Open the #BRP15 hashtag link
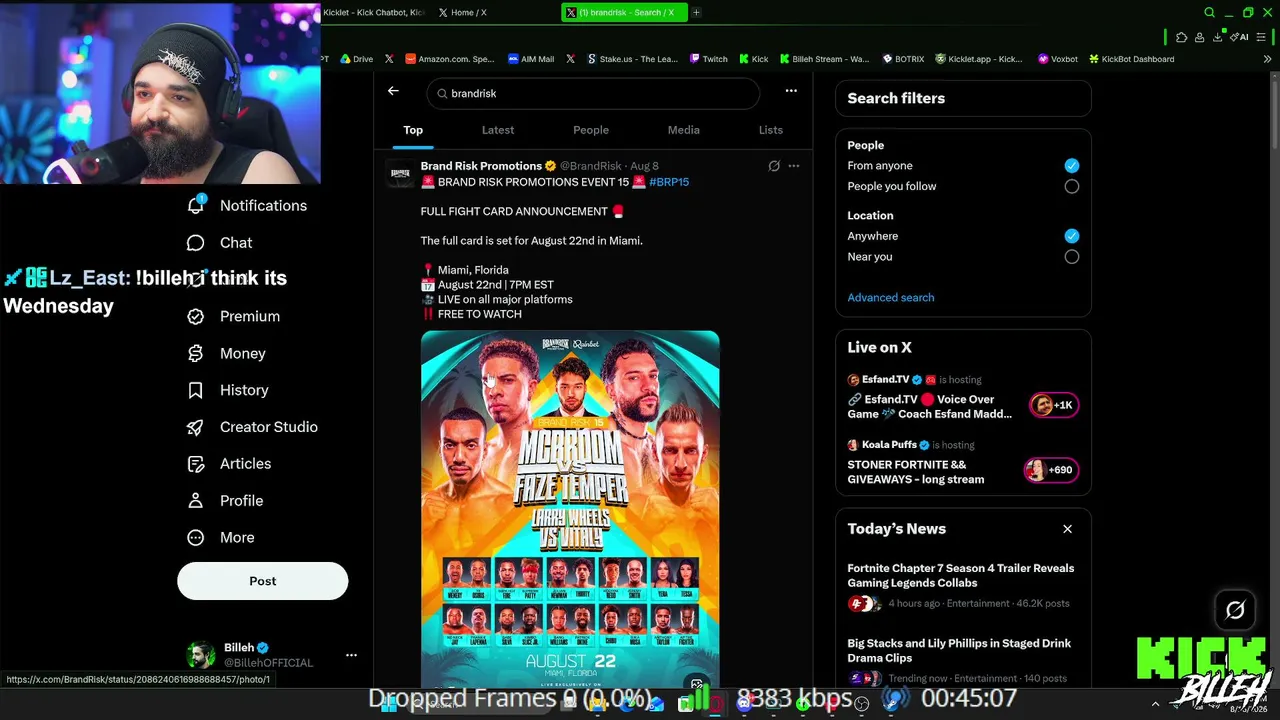Viewport: 1280px width, 720px height. click(669, 182)
